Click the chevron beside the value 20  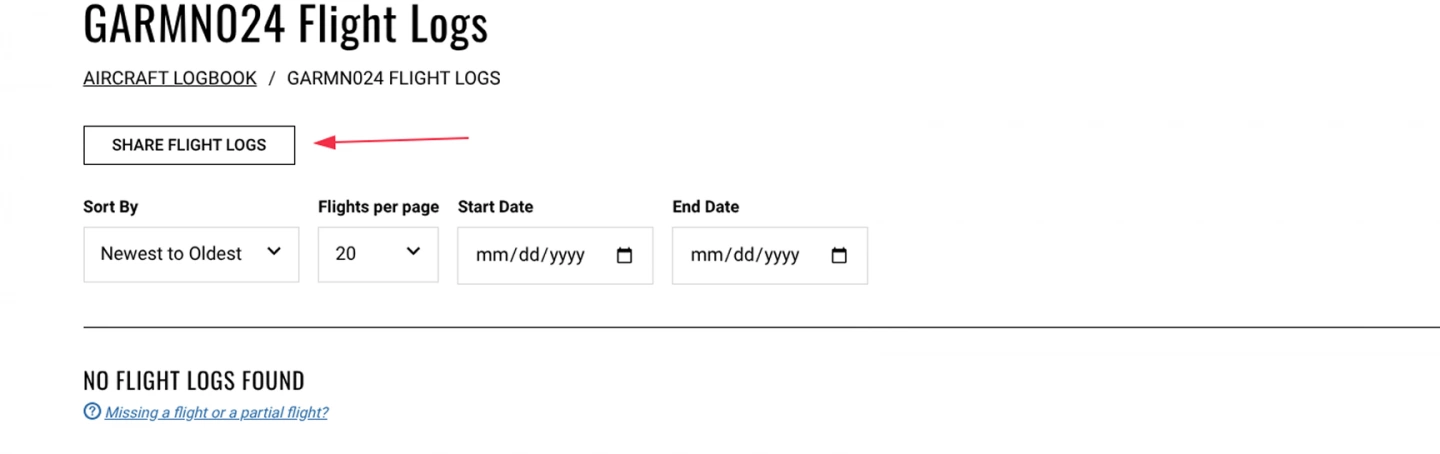[413, 252]
